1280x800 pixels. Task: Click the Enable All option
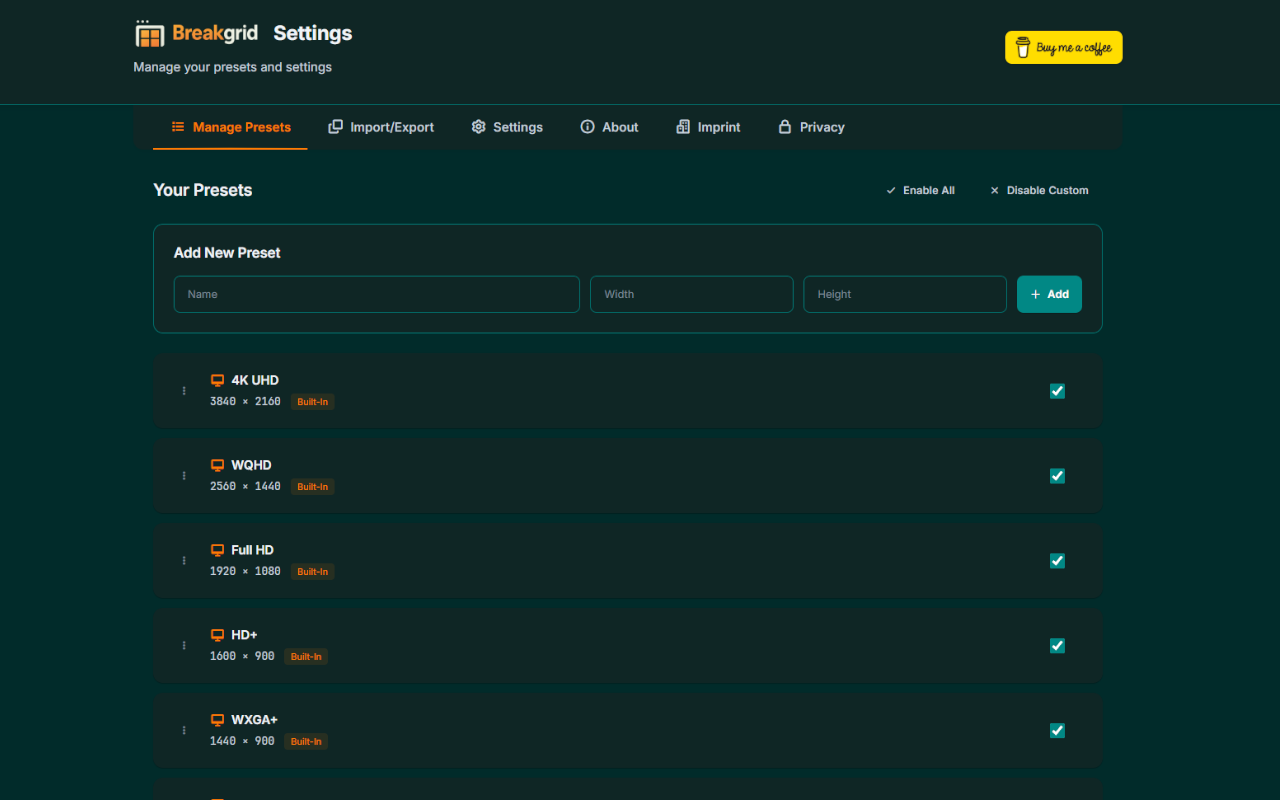point(920,190)
